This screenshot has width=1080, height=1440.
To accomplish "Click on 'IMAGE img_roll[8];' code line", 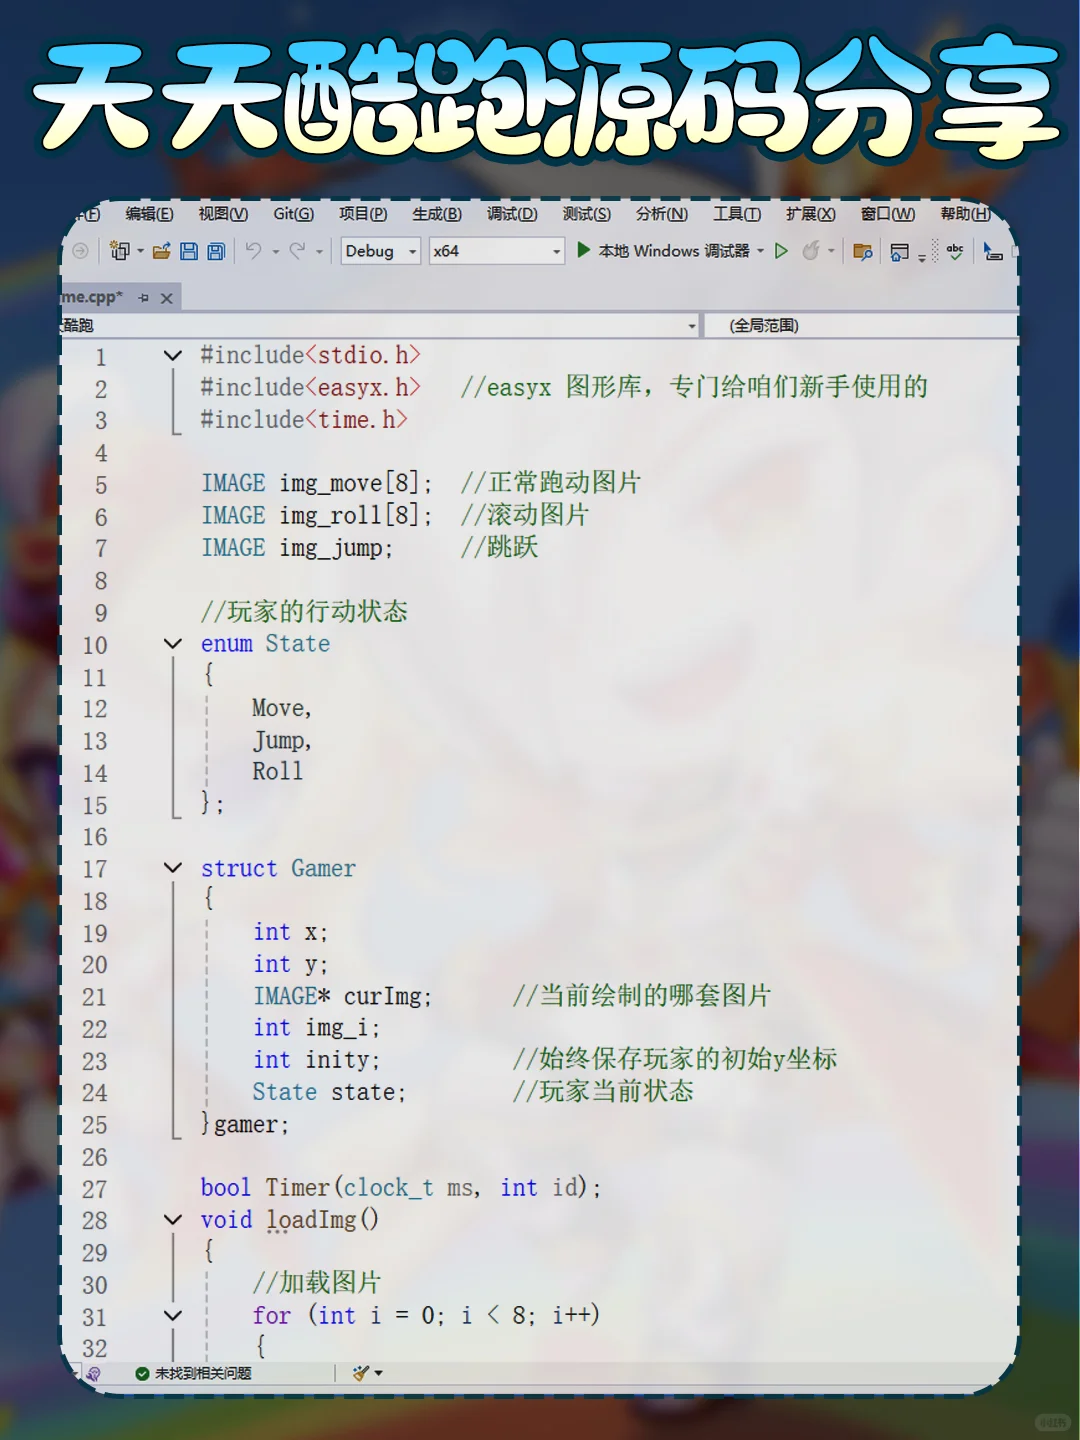I will tap(317, 516).
